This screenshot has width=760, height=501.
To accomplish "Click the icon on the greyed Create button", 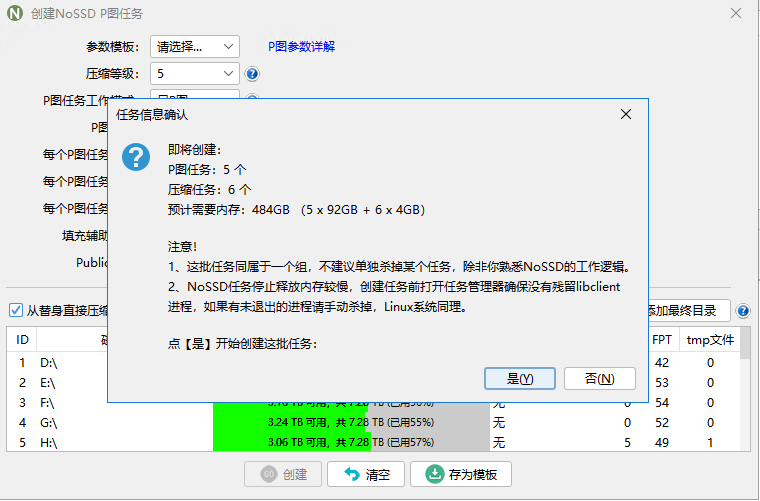I will pos(267,474).
